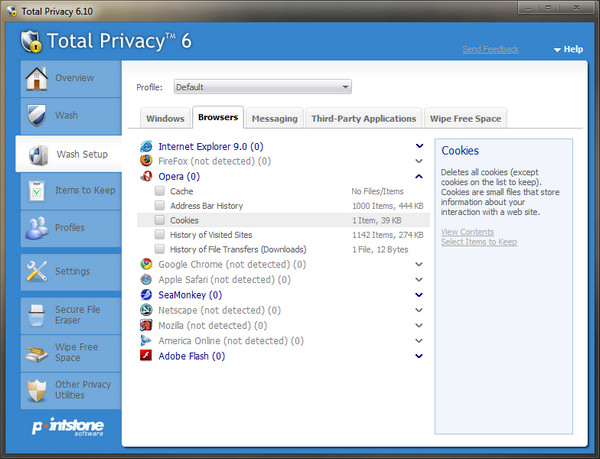Open Settings tools icon
This screenshot has width=600, height=459.
[x=36, y=271]
